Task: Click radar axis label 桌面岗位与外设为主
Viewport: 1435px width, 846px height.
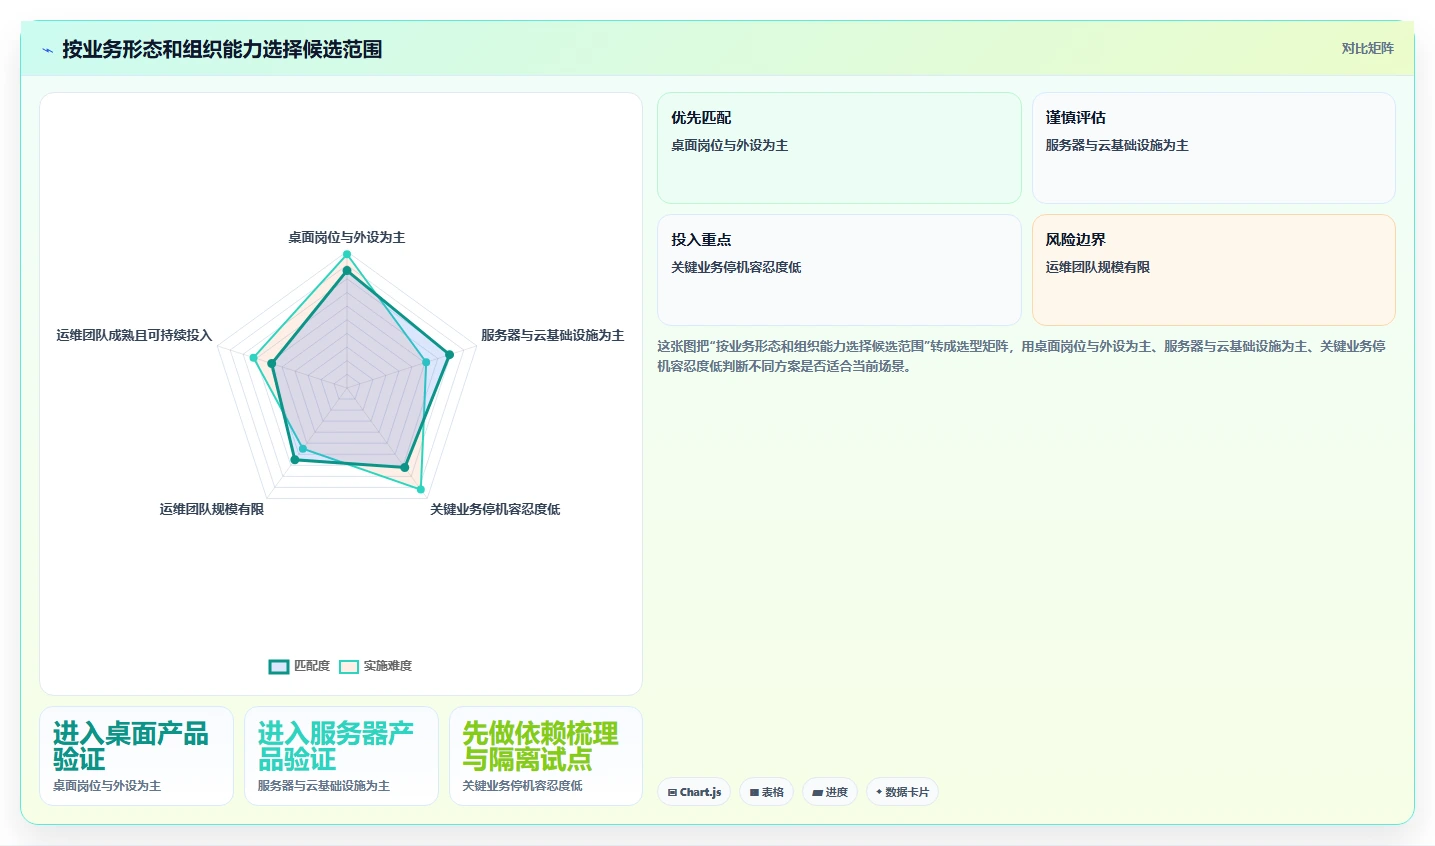Action: (347, 237)
